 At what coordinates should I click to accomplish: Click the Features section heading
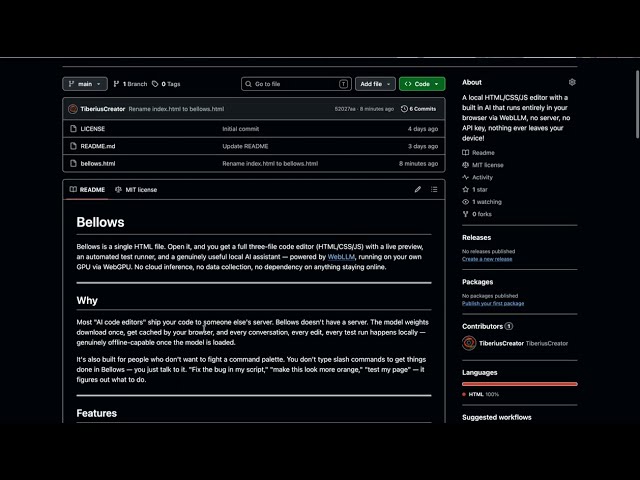pyautogui.click(x=96, y=413)
